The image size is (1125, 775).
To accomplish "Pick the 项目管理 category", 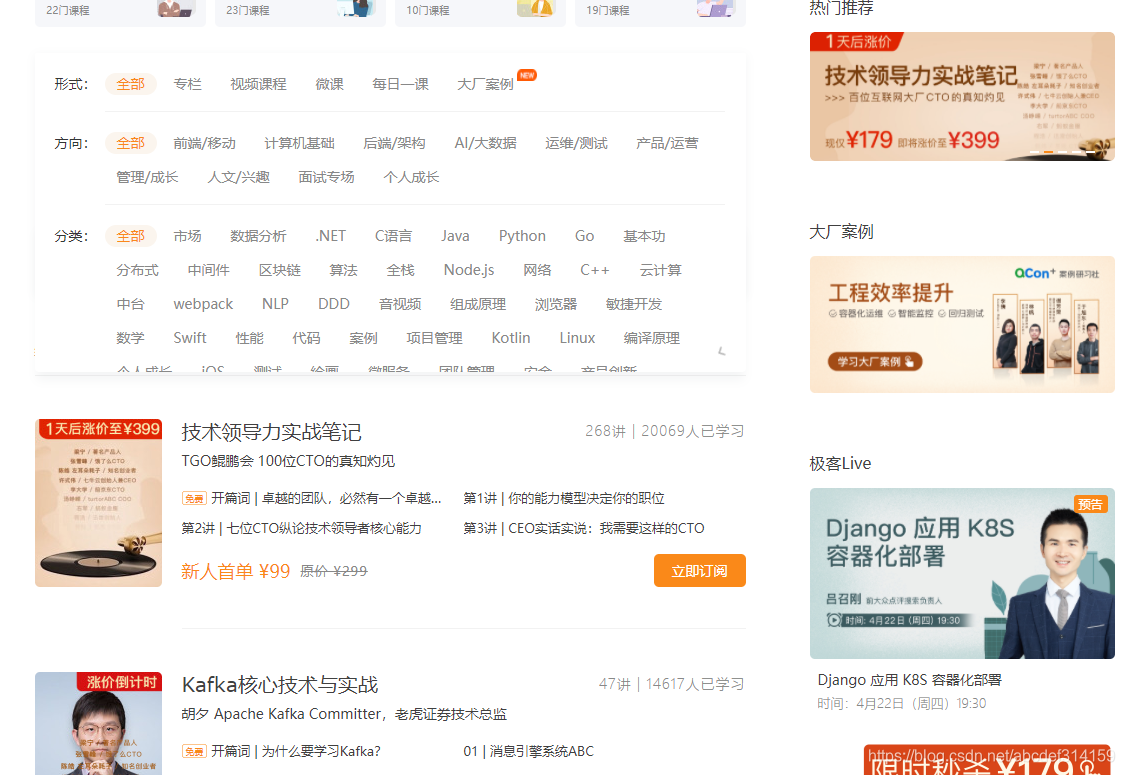I will pos(435,338).
